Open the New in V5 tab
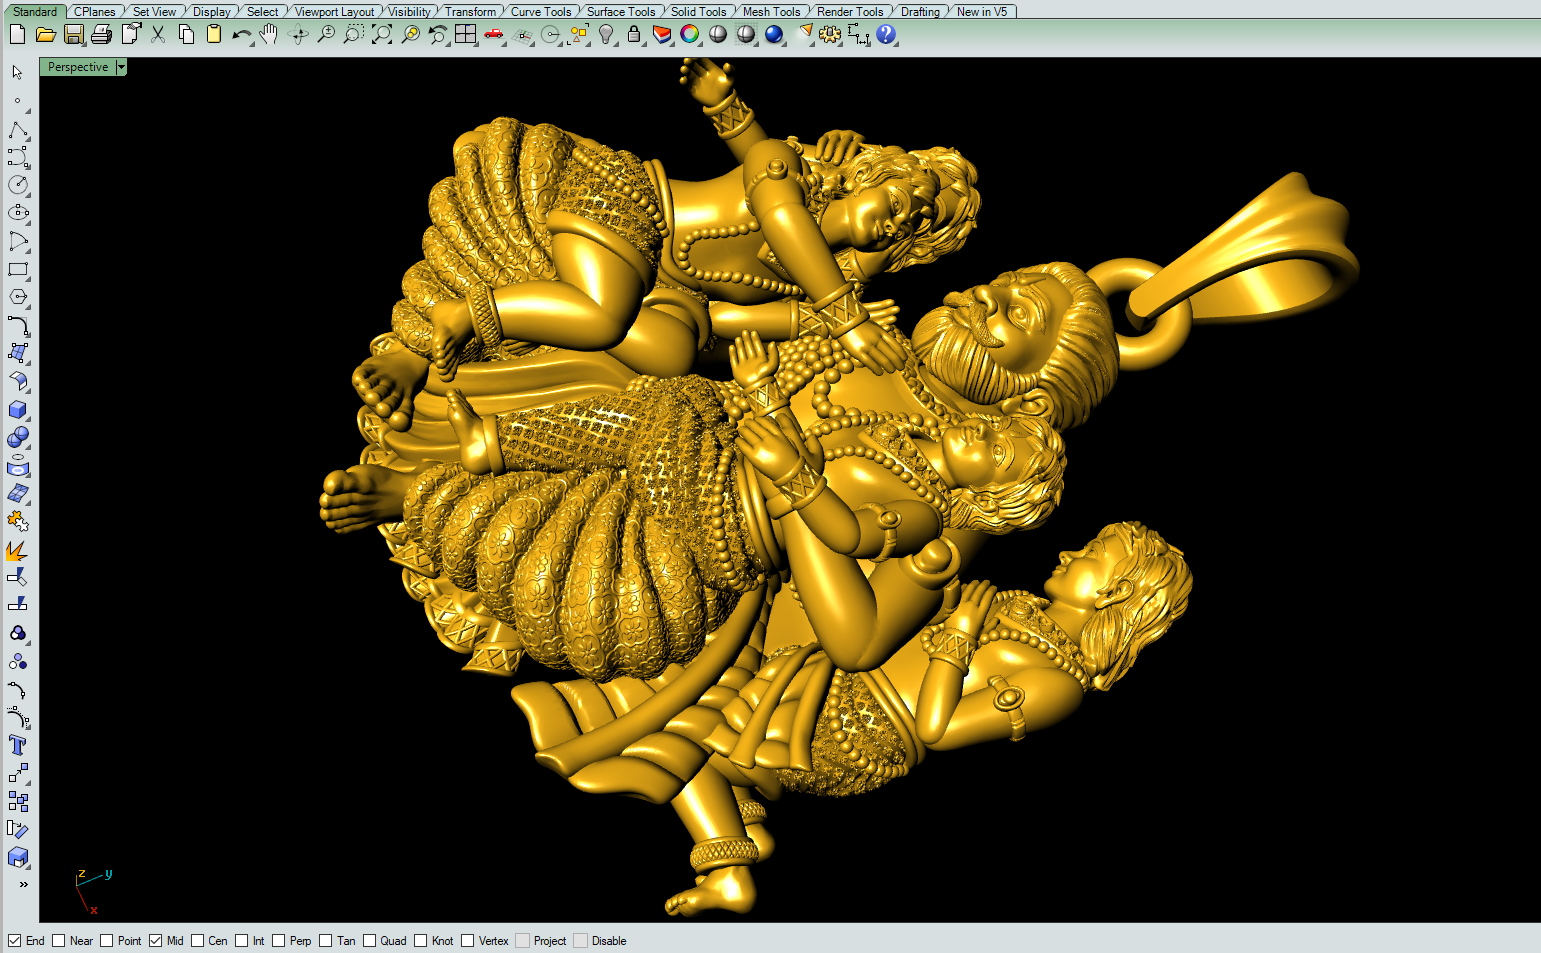The image size is (1541, 953). tap(982, 12)
